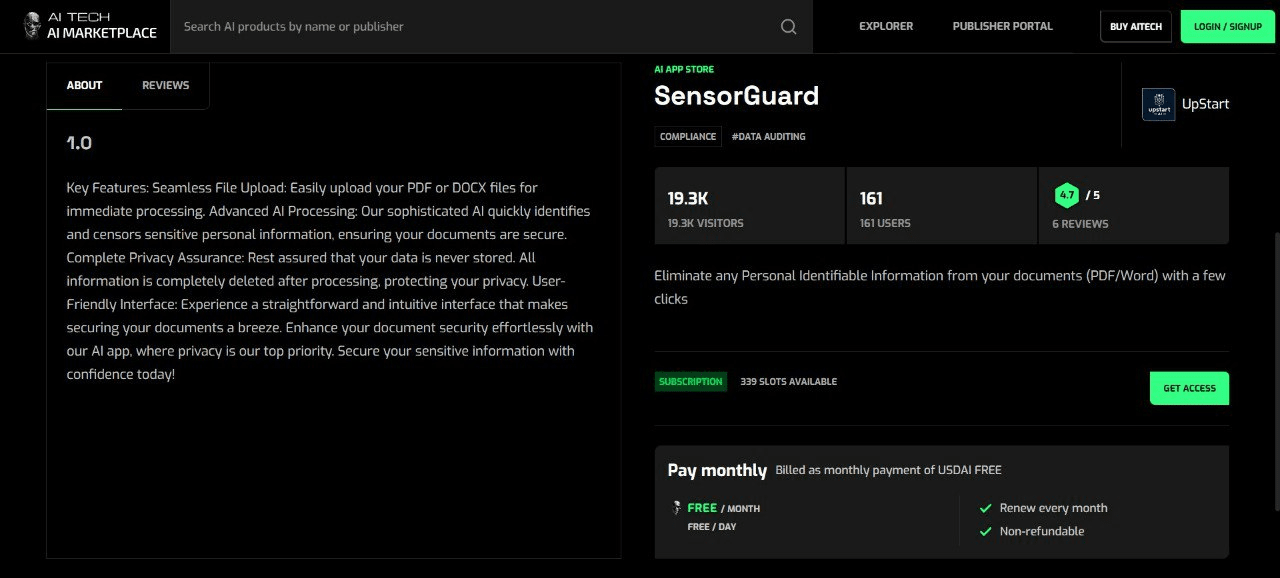1280x578 pixels.
Task: Click the green 4.7 rating hexagon badge
Action: (1066, 195)
